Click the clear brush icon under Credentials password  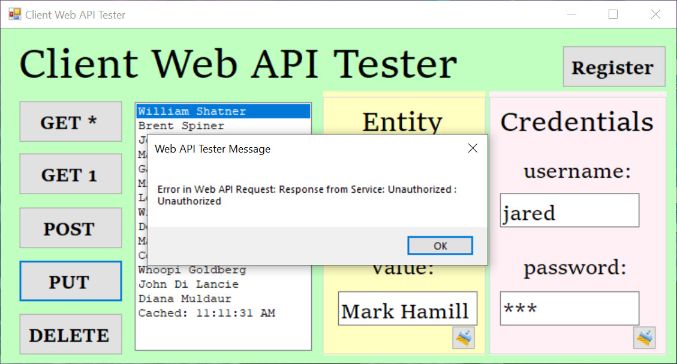644,338
